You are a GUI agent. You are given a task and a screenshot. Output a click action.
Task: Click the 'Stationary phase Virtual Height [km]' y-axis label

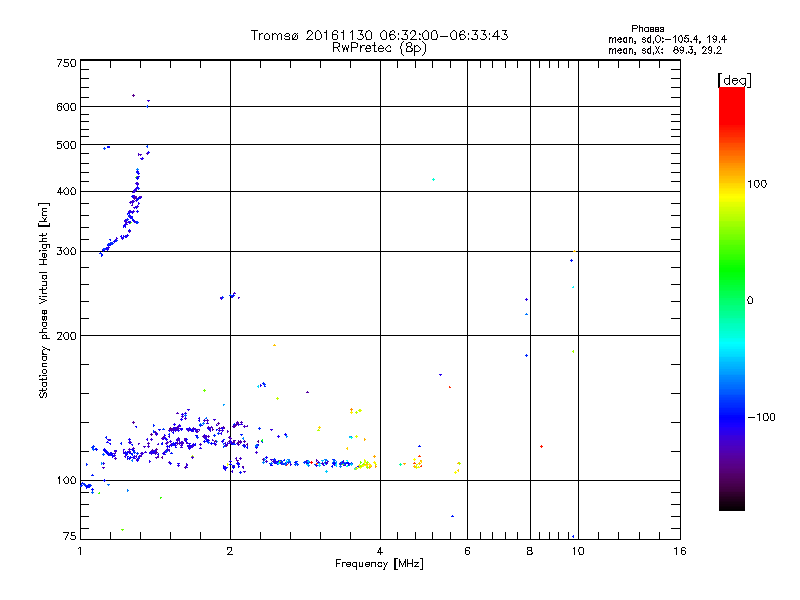(x=43, y=300)
